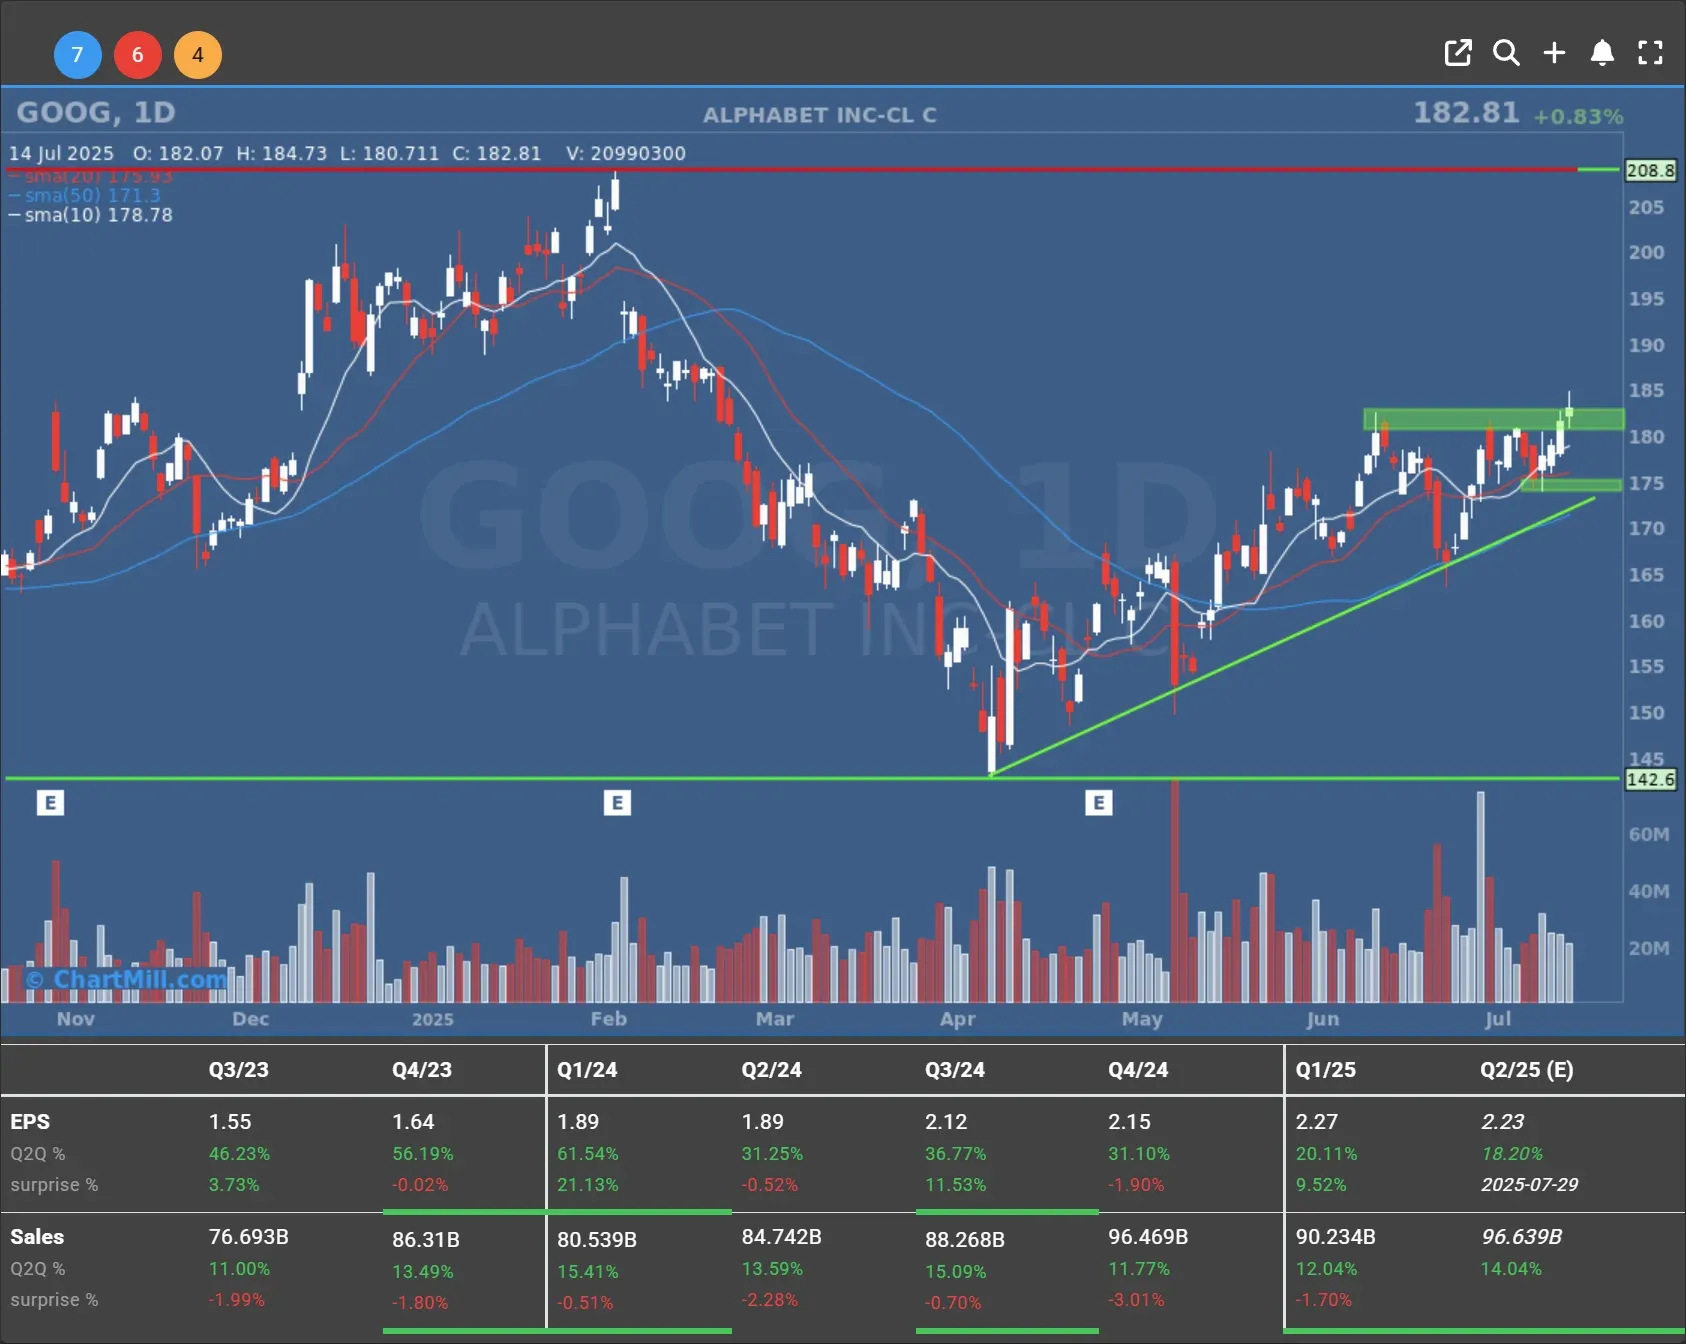The image size is (1686, 1344).
Task: Click Sales value 84.742B
Action: coord(781,1237)
